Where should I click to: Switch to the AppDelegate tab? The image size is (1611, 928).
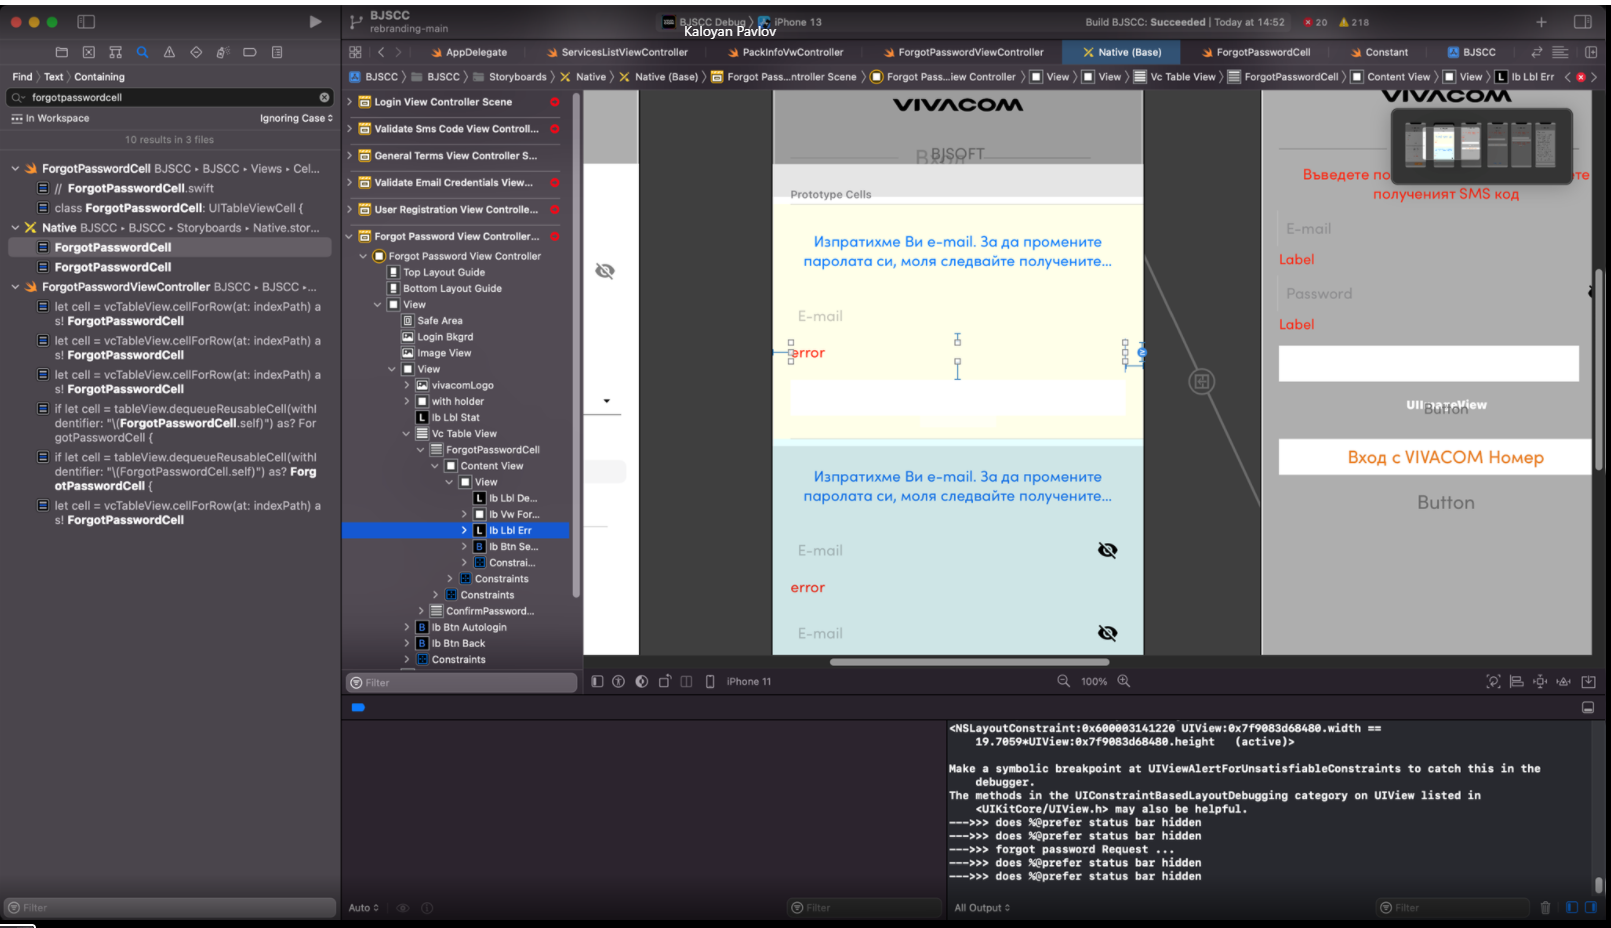pyautogui.click(x=469, y=52)
